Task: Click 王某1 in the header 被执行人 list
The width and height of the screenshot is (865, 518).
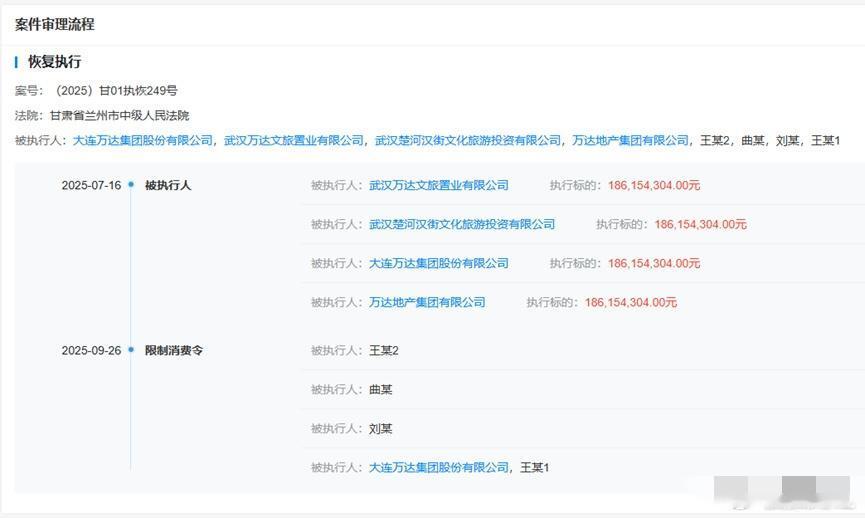Action: [x=825, y=141]
